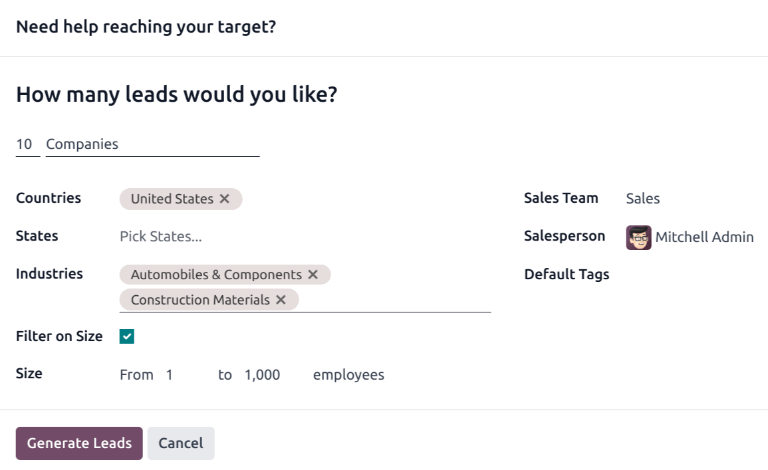Open the Companies lead type dropdown
The height and width of the screenshot is (470, 768).
click(152, 145)
